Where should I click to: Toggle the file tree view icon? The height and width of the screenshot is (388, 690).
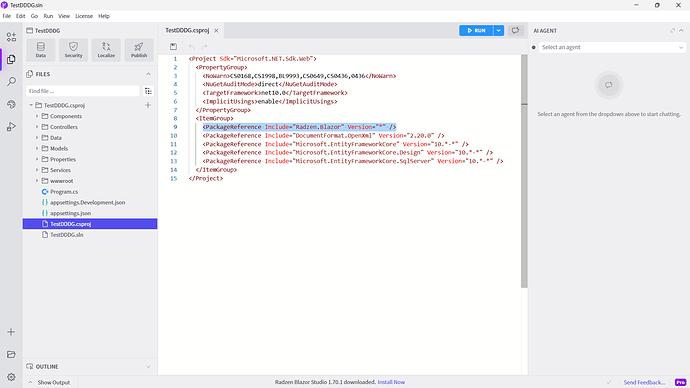point(148,91)
